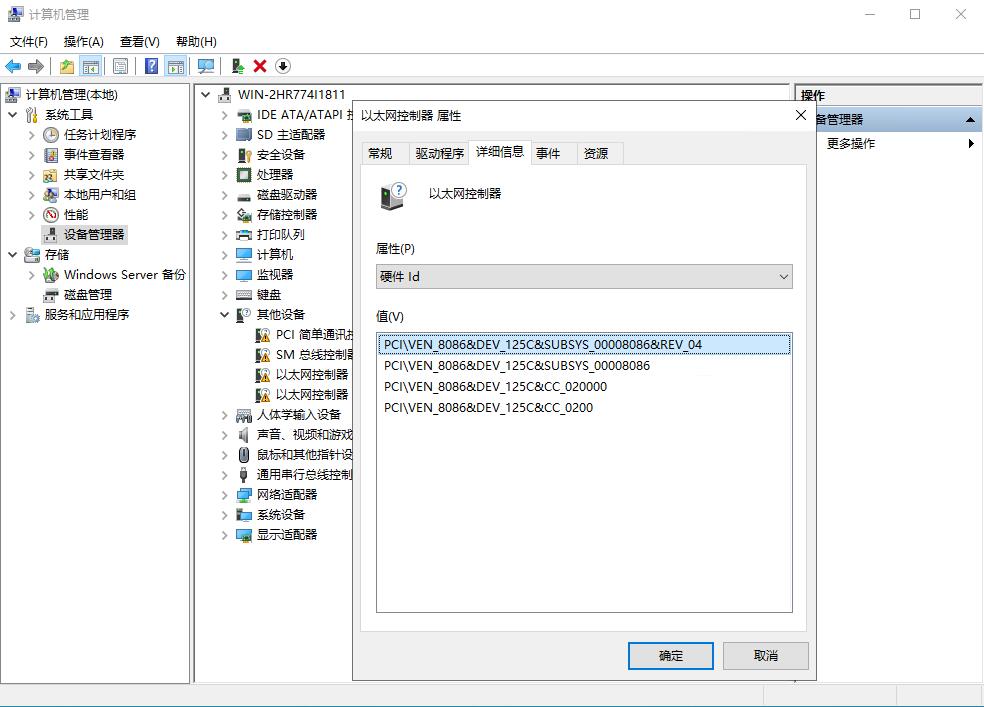The image size is (984, 707).
Task: Switch to the 常规 tab
Action: (380, 153)
